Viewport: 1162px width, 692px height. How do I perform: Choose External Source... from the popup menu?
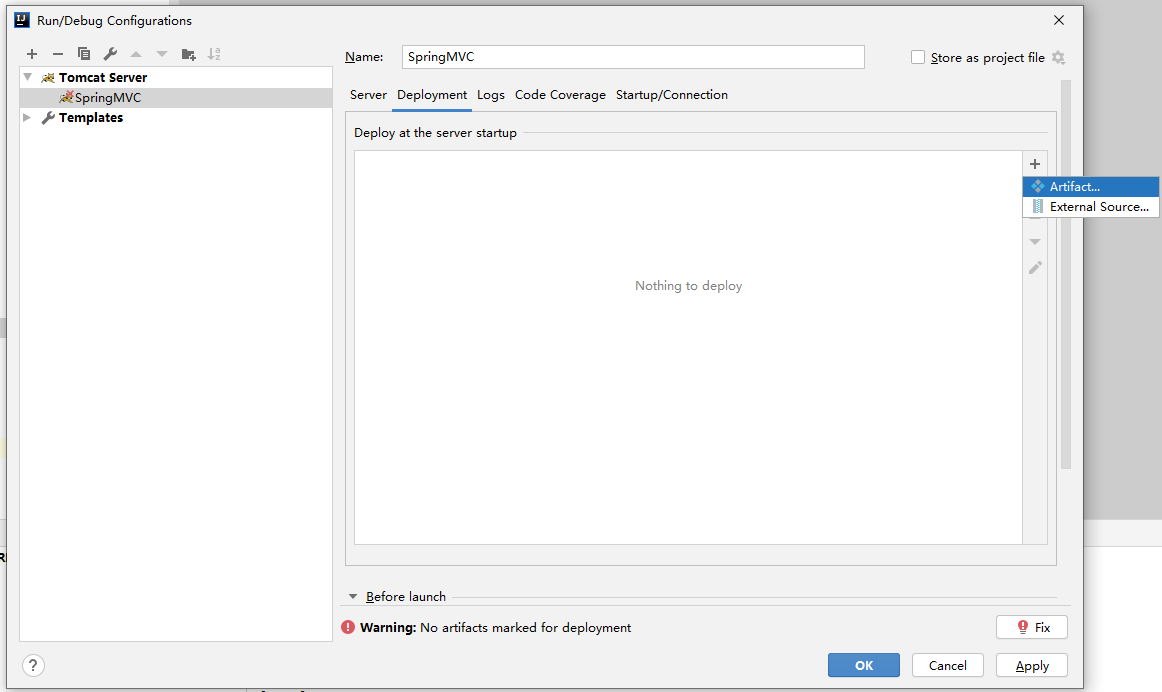pyautogui.click(x=1091, y=207)
